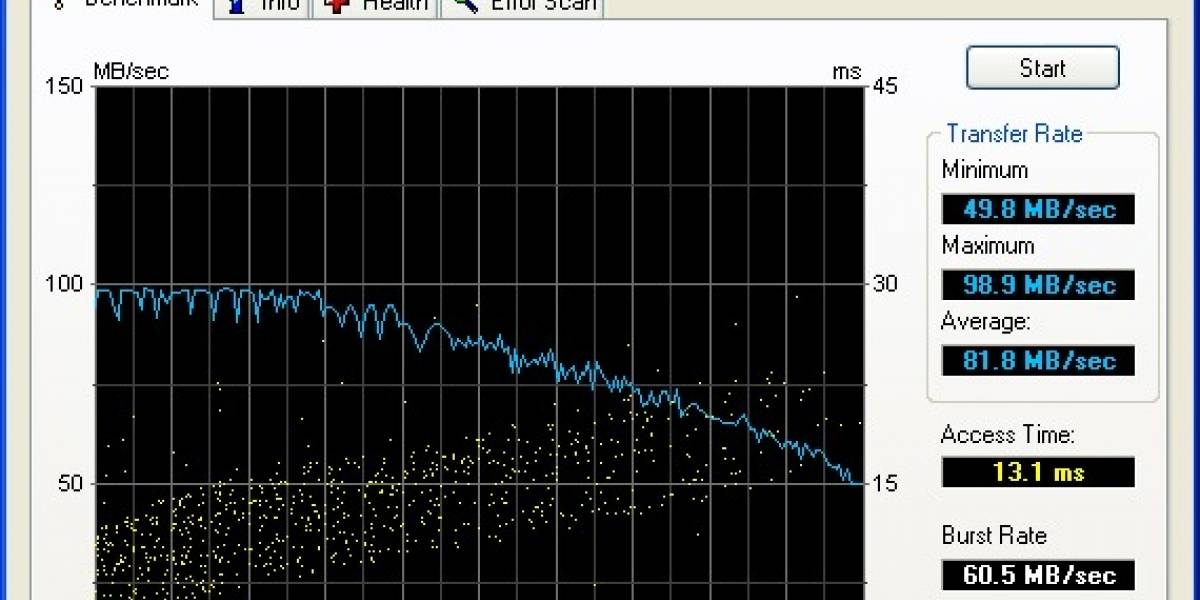Click the Transfer Rate group label
Screen dimensions: 1200x600
click(x=1014, y=134)
